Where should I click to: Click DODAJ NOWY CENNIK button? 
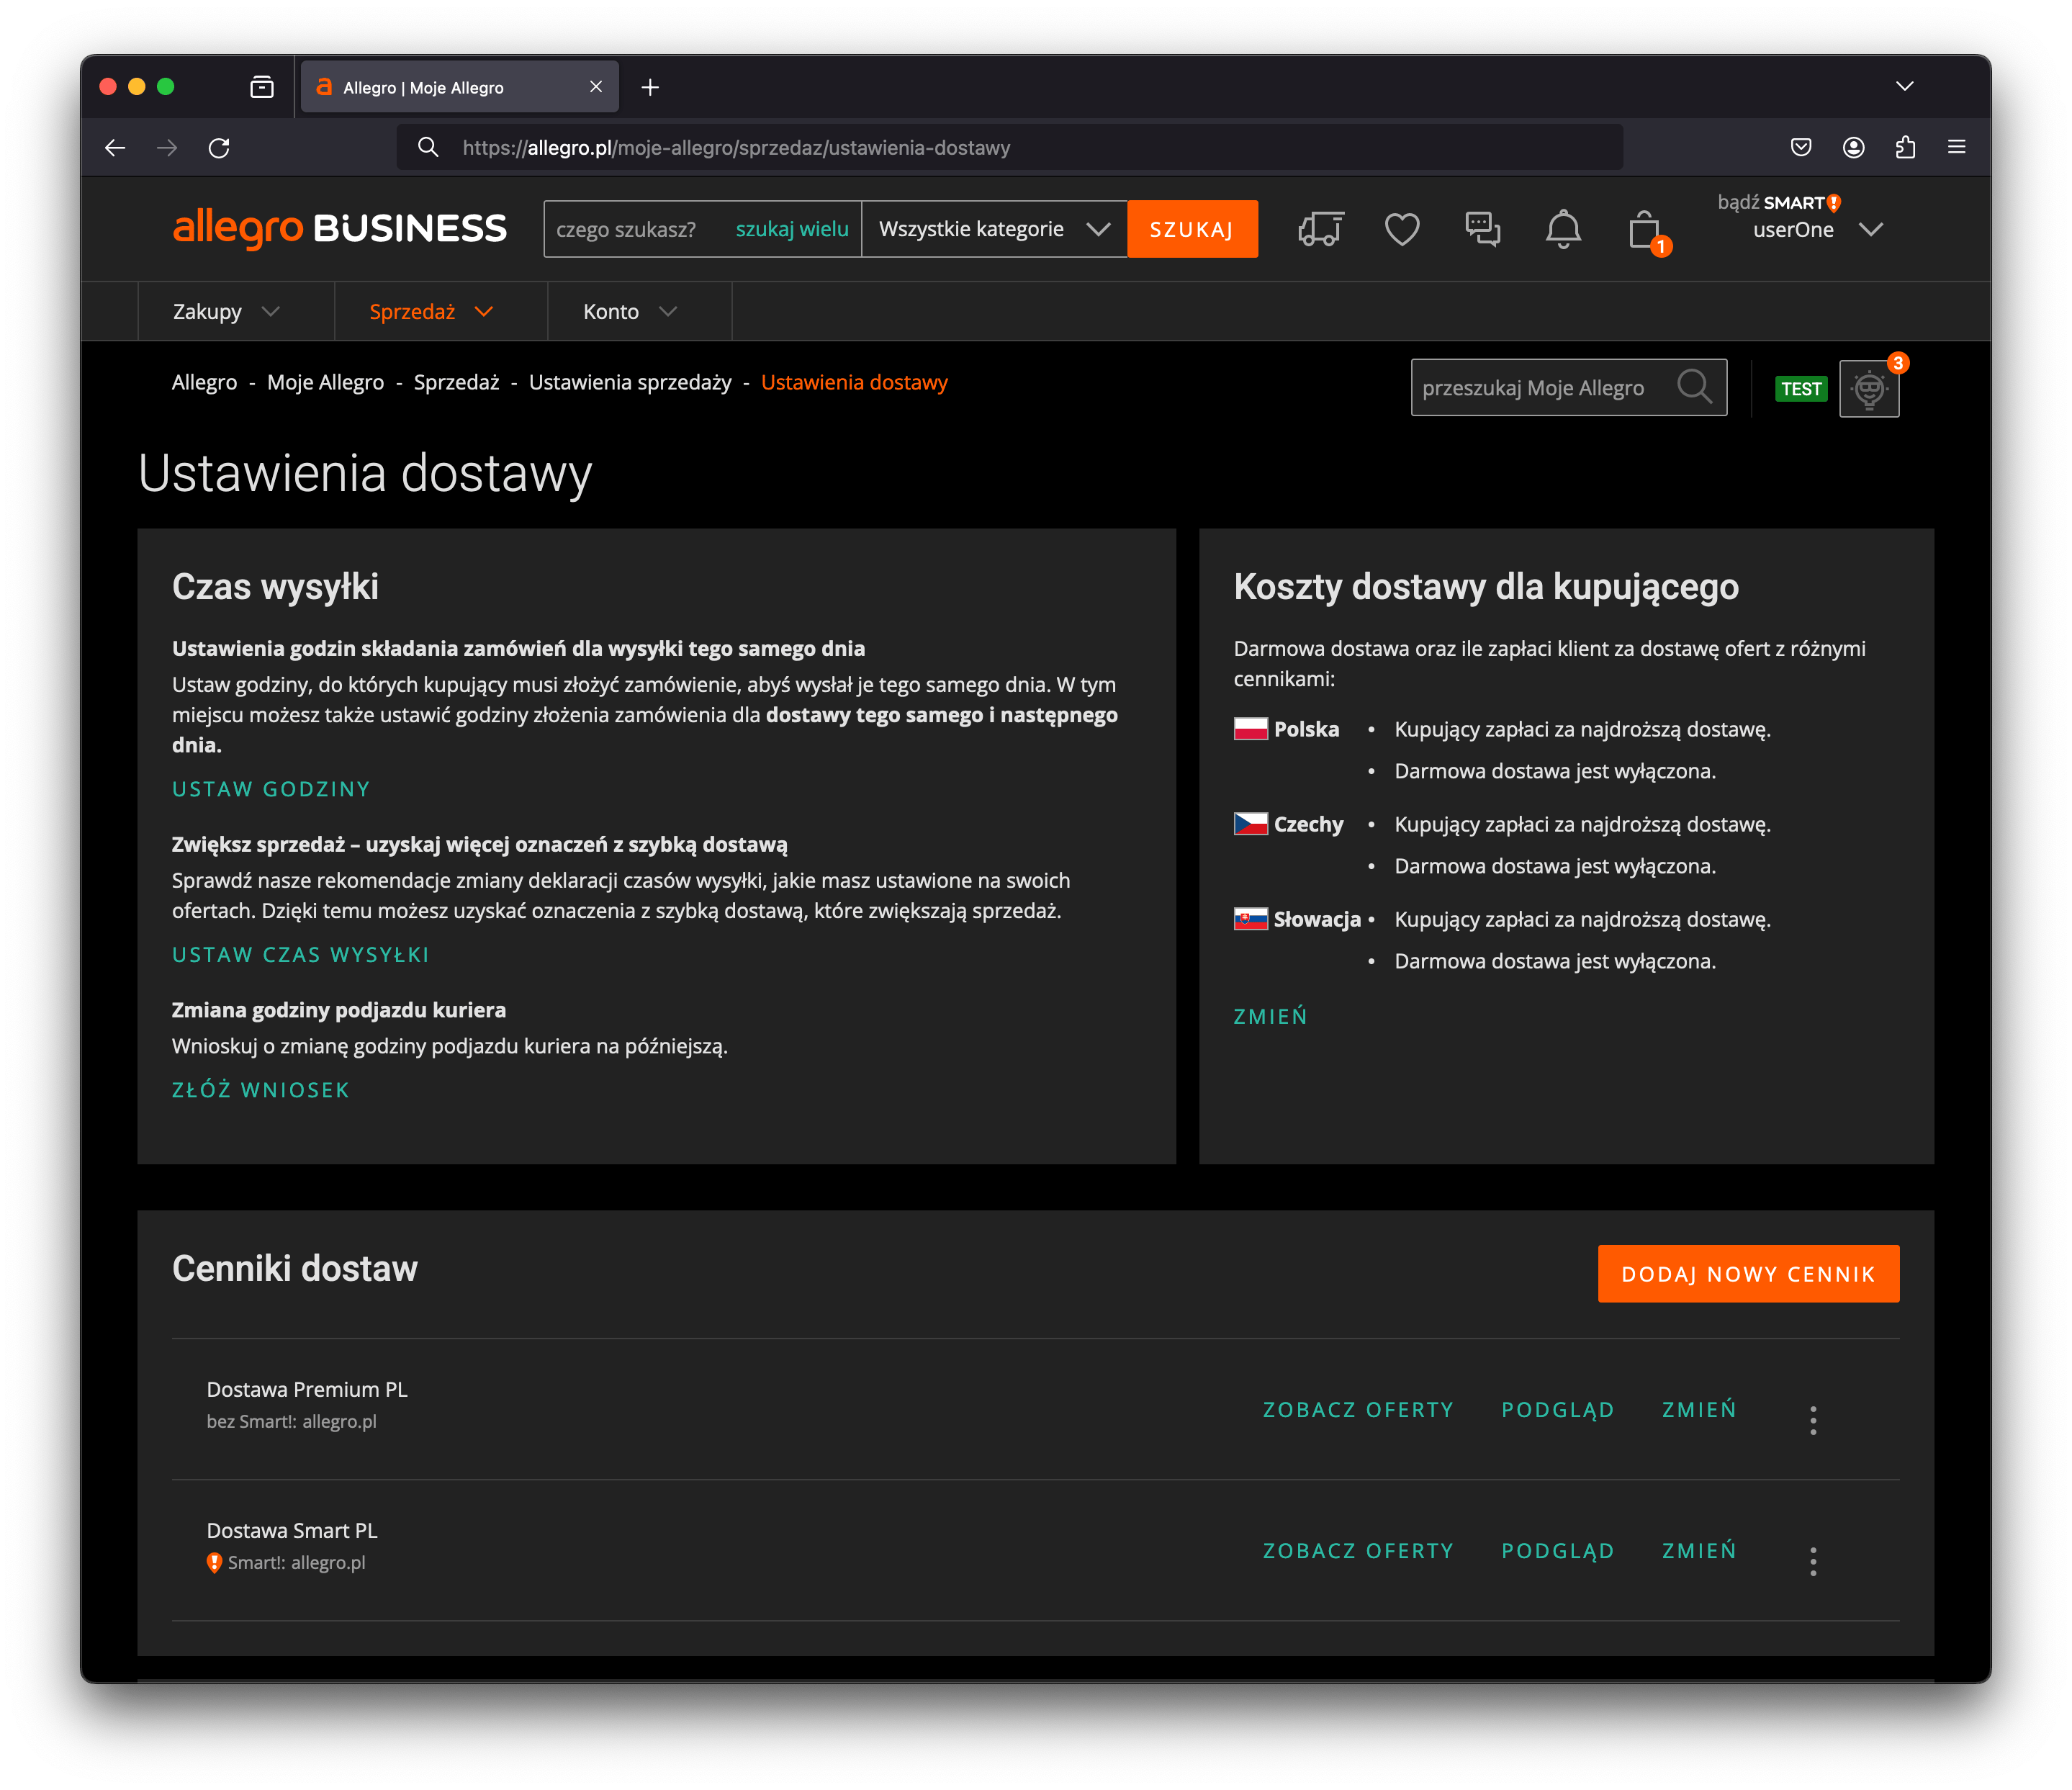(1748, 1273)
